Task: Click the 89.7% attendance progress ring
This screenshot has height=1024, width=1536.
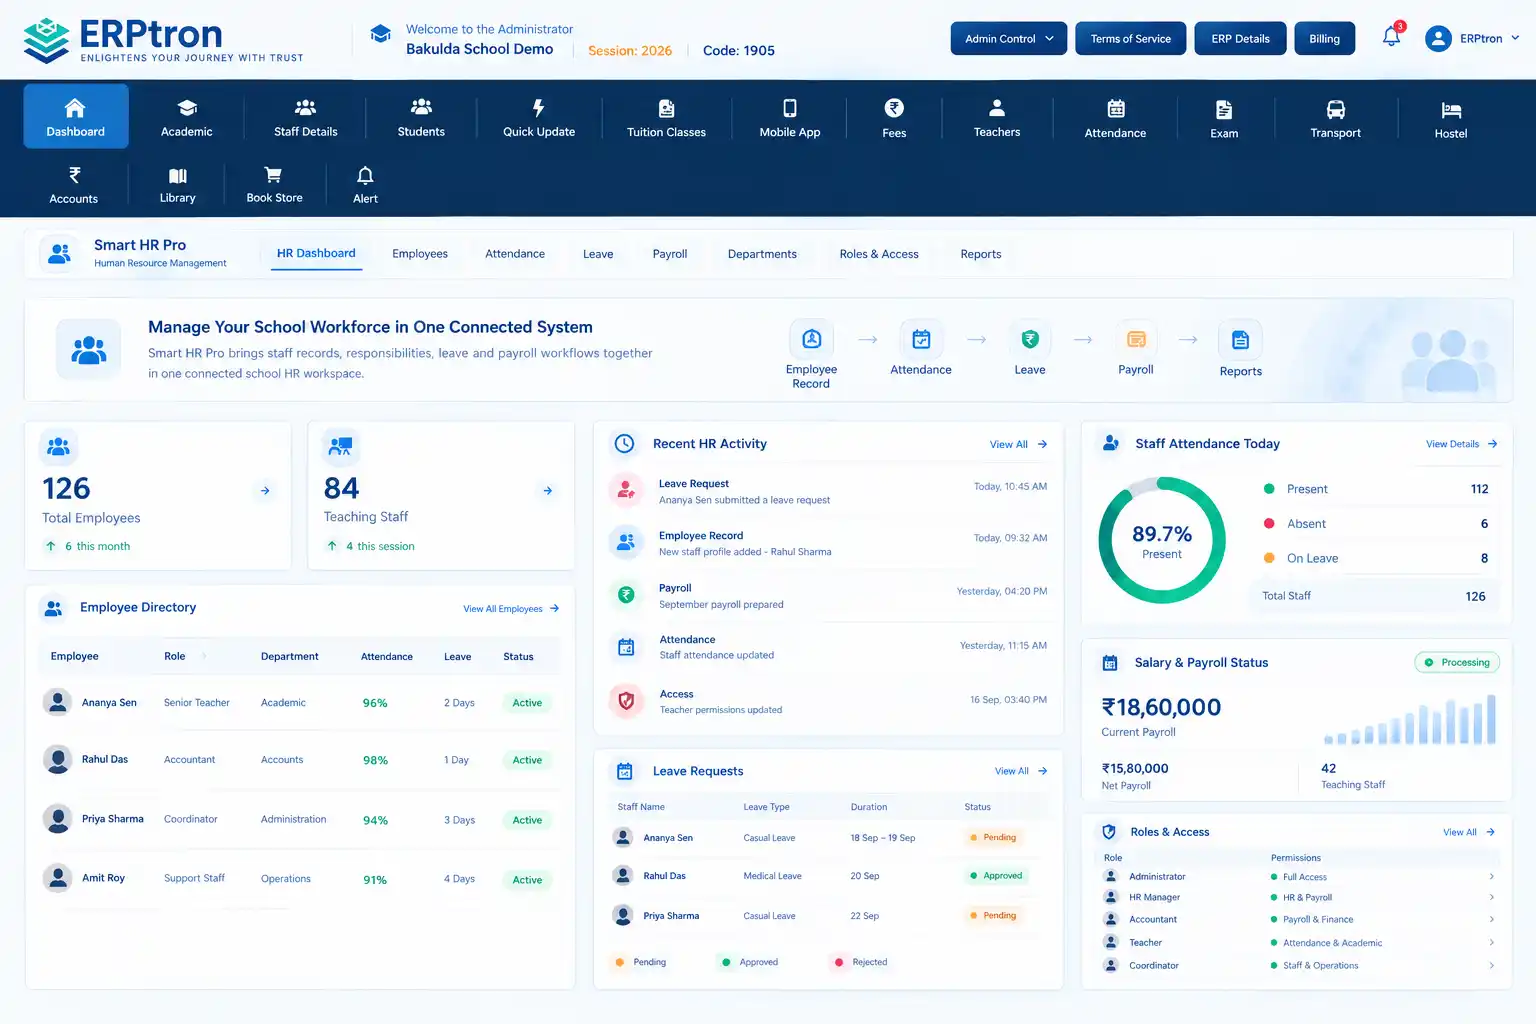Action: (1162, 540)
